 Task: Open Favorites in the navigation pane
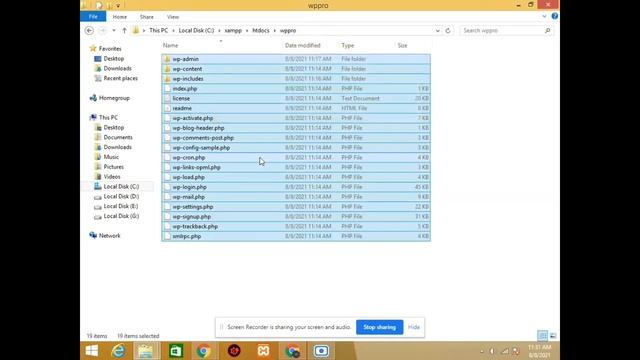[x=110, y=49]
